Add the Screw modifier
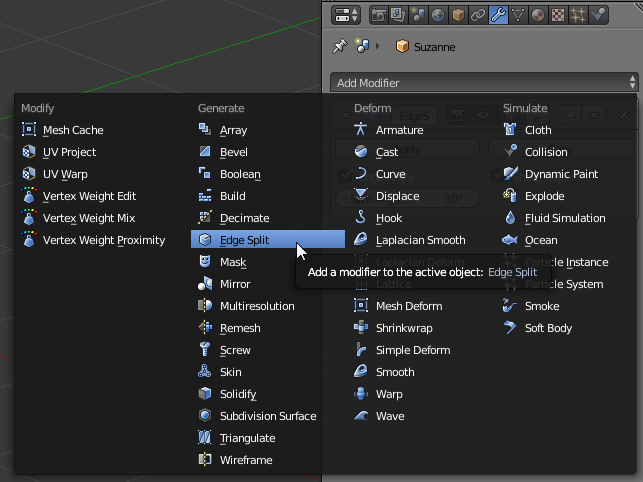The width and height of the screenshot is (643, 482). point(268,350)
